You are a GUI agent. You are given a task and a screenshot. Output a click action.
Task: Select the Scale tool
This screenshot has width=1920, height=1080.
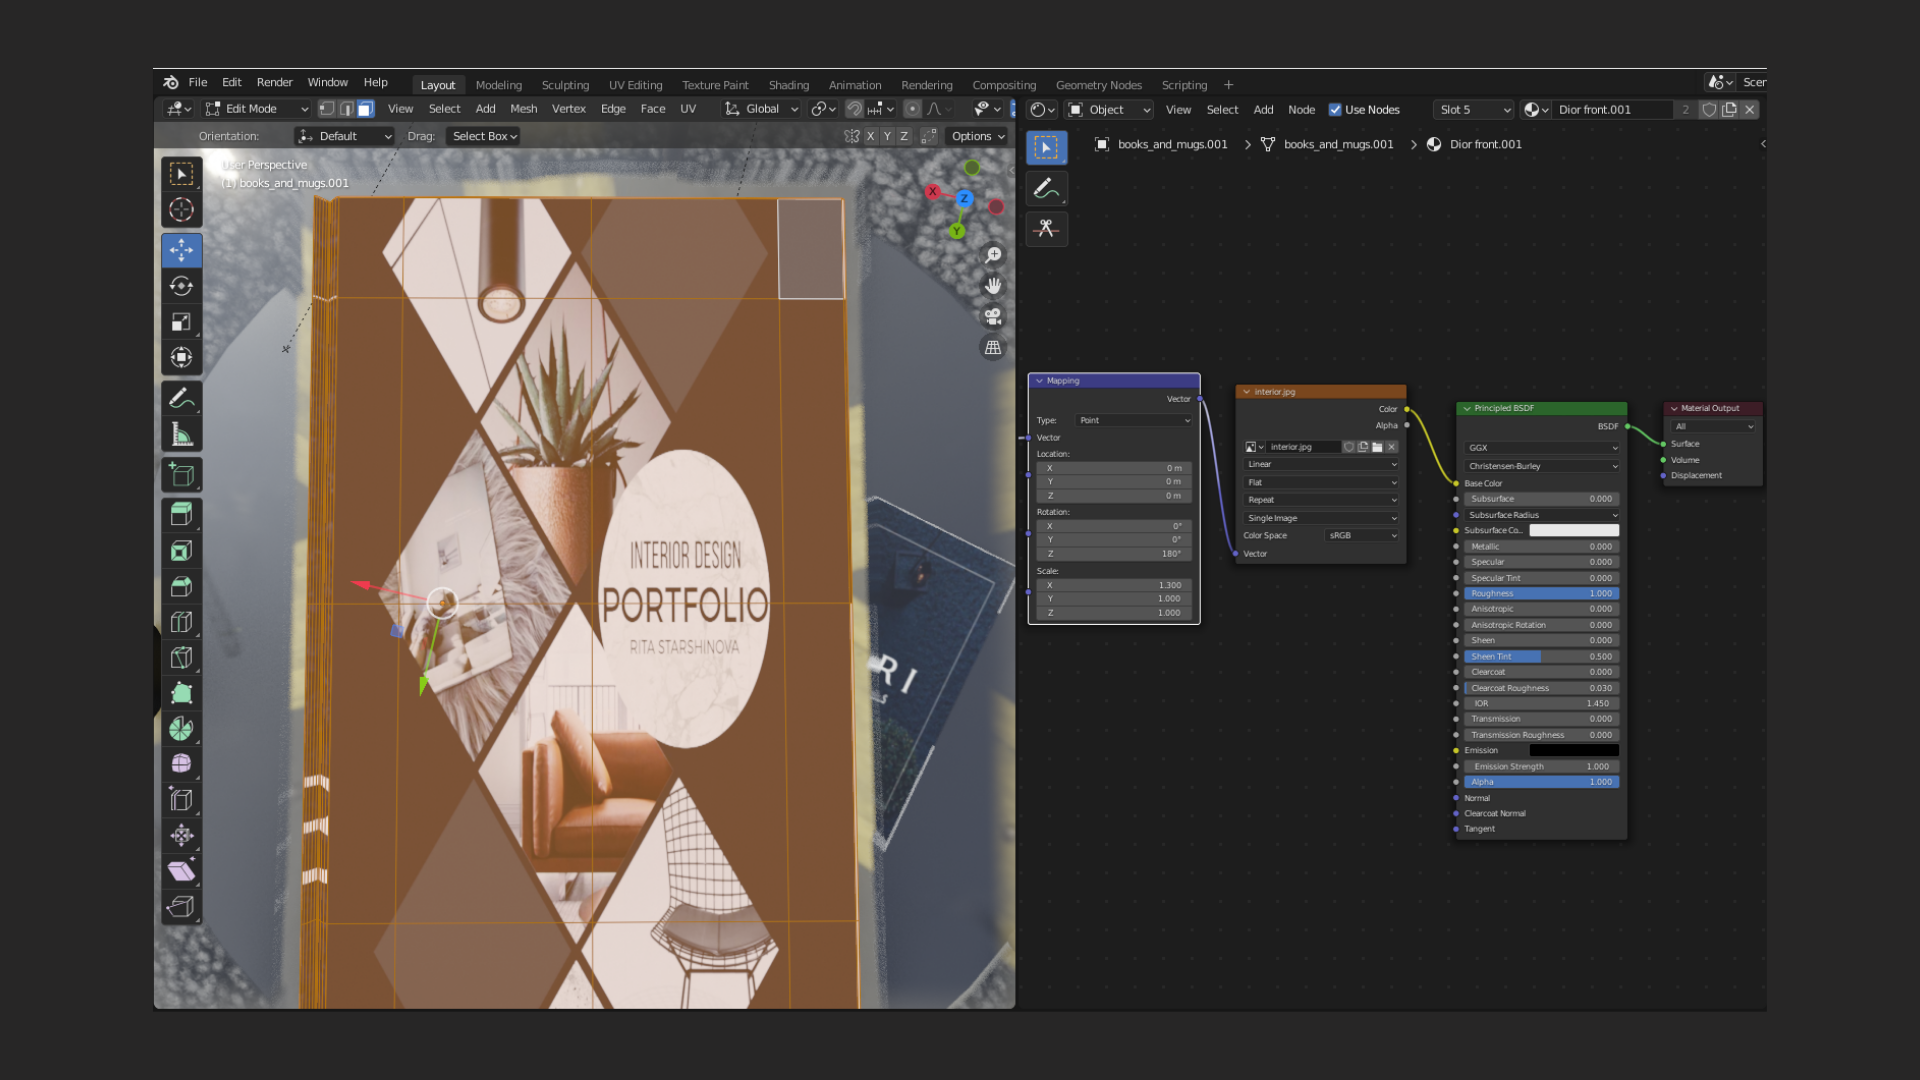coord(181,322)
